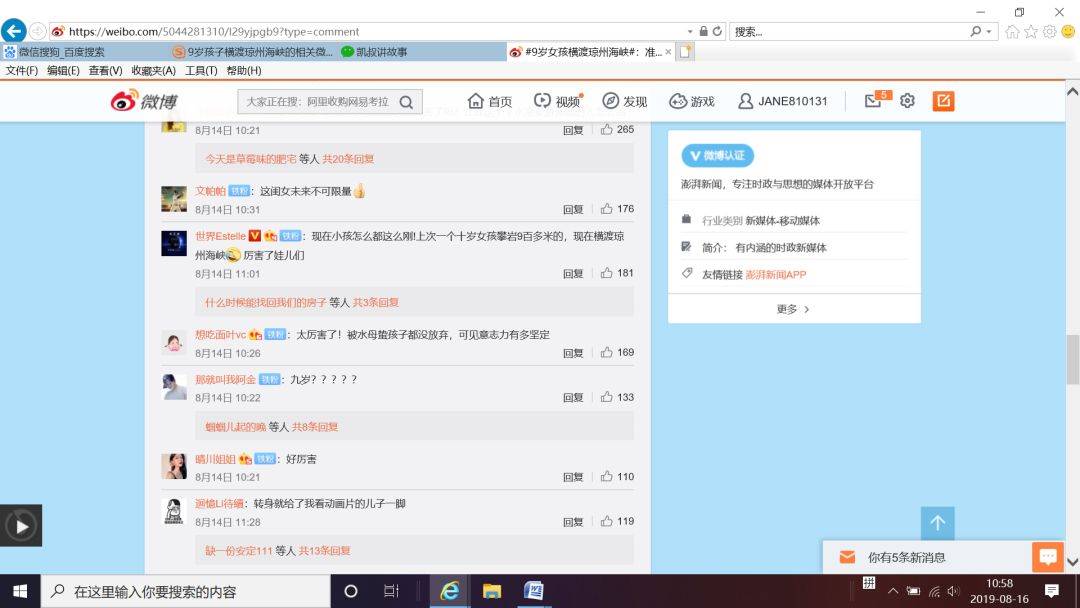Open JANE810131 profile link

tap(782, 101)
